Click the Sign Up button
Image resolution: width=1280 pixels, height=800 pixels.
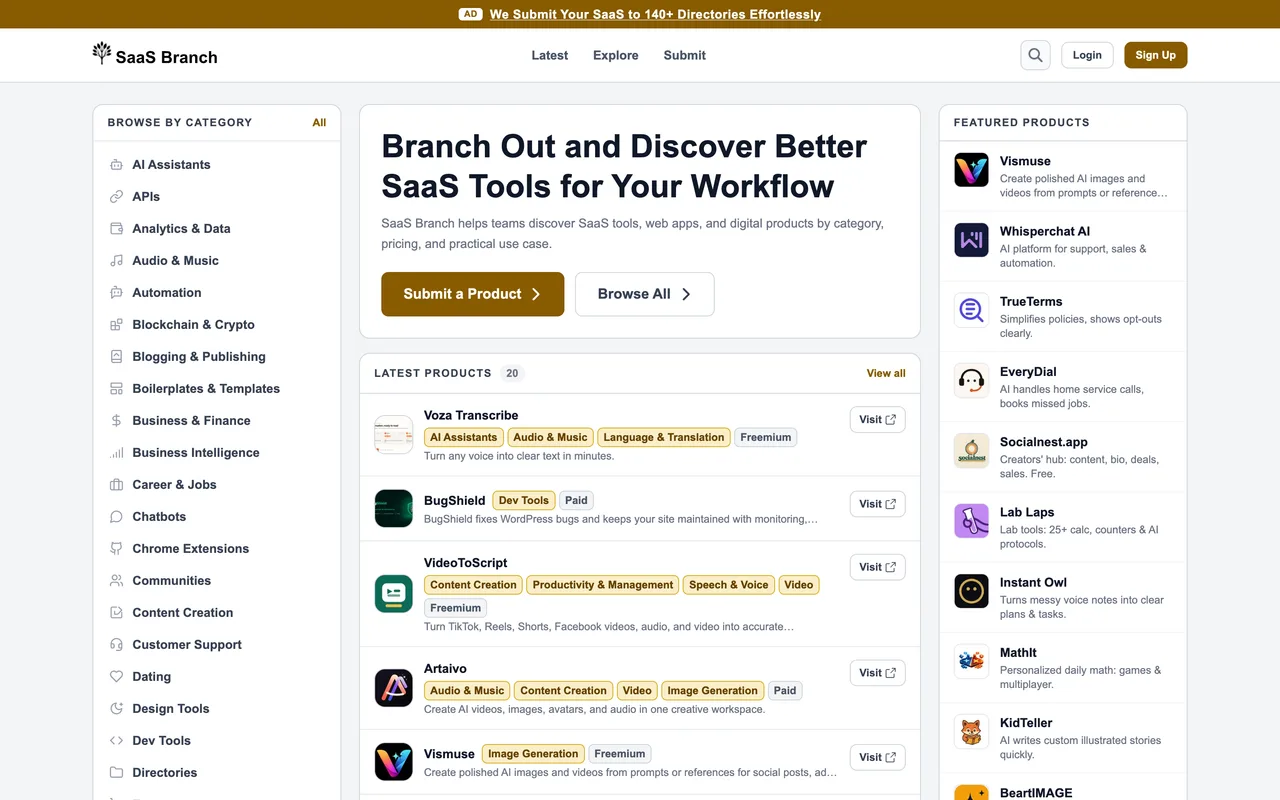[x=1155, y=55]
